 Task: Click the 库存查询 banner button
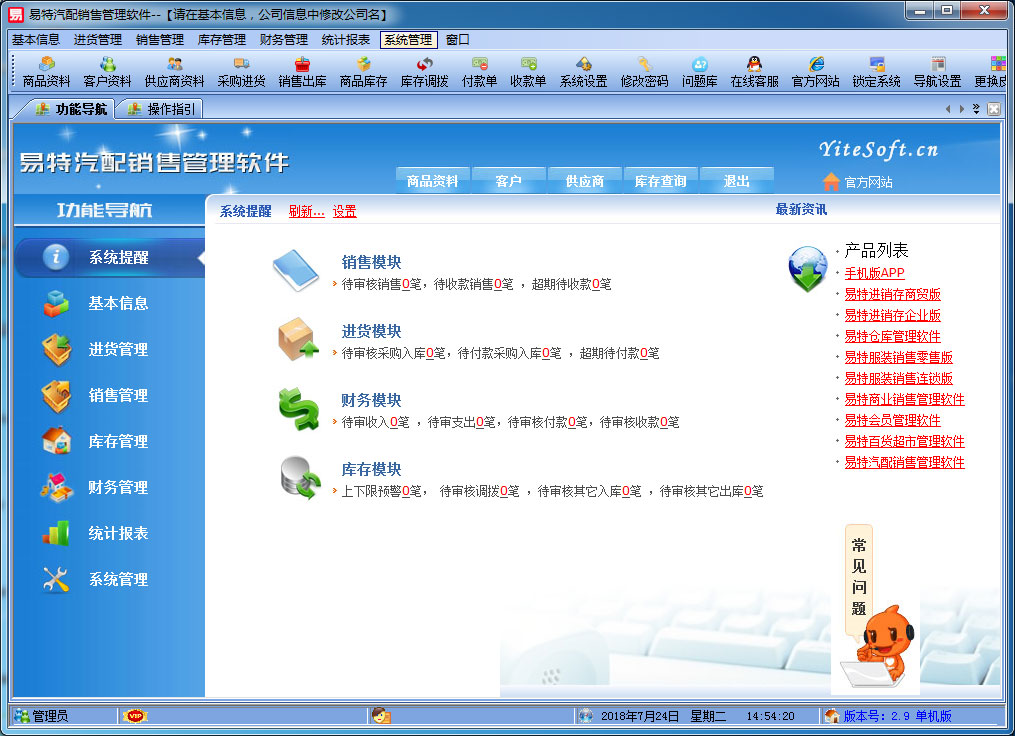point(660,181)
